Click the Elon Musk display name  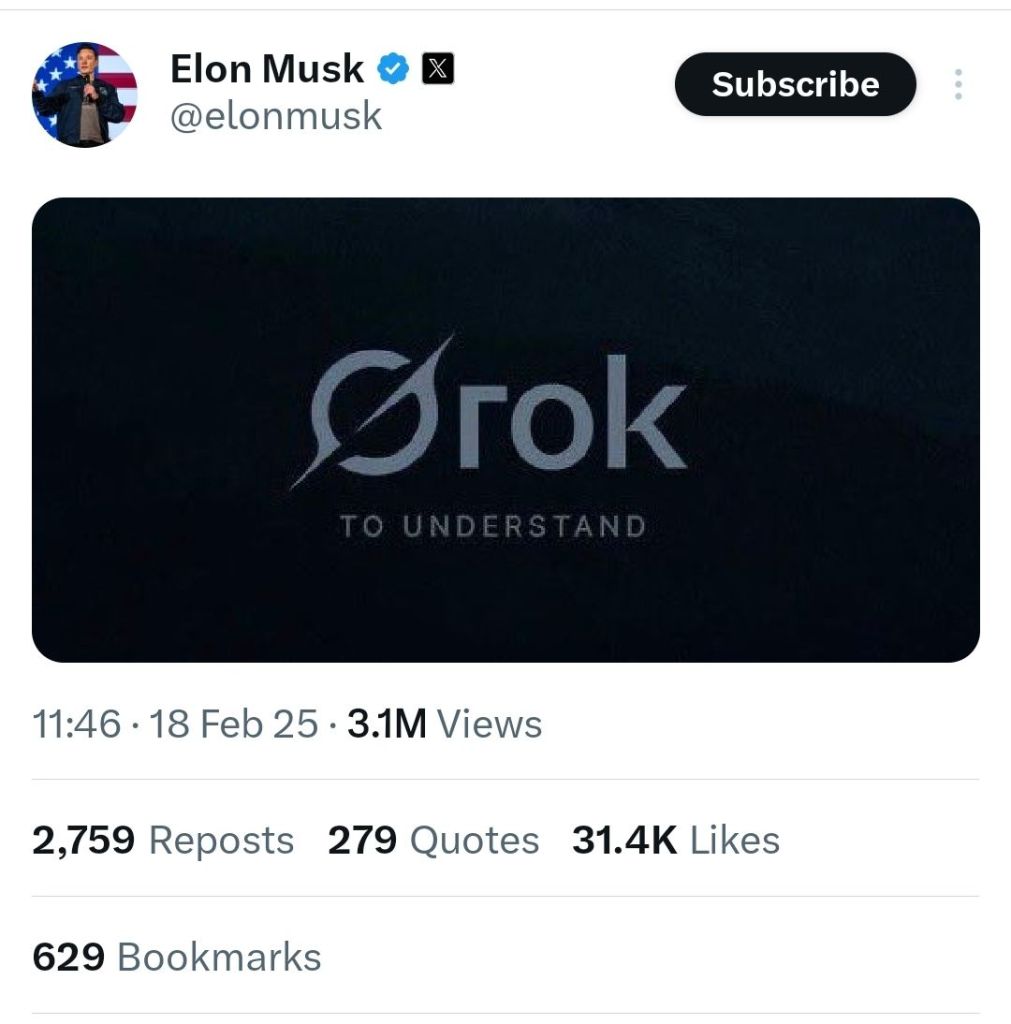[x=267, y=69]
